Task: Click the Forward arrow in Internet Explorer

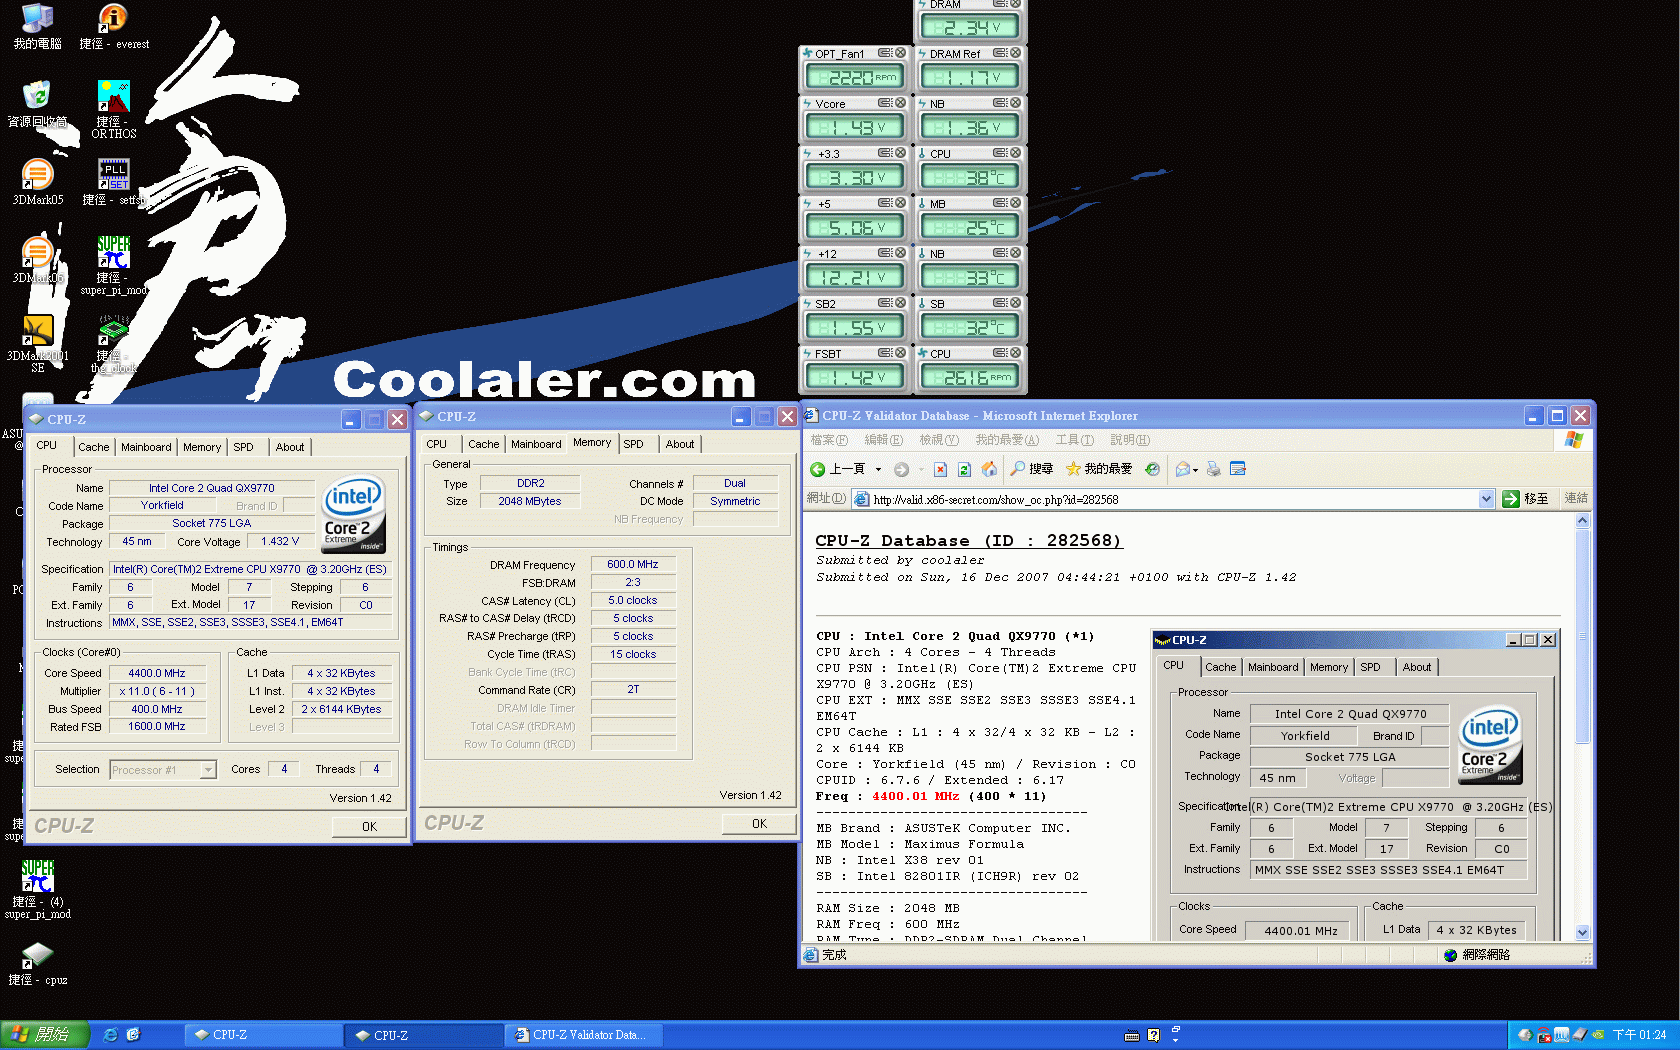Action: (901, 469)
